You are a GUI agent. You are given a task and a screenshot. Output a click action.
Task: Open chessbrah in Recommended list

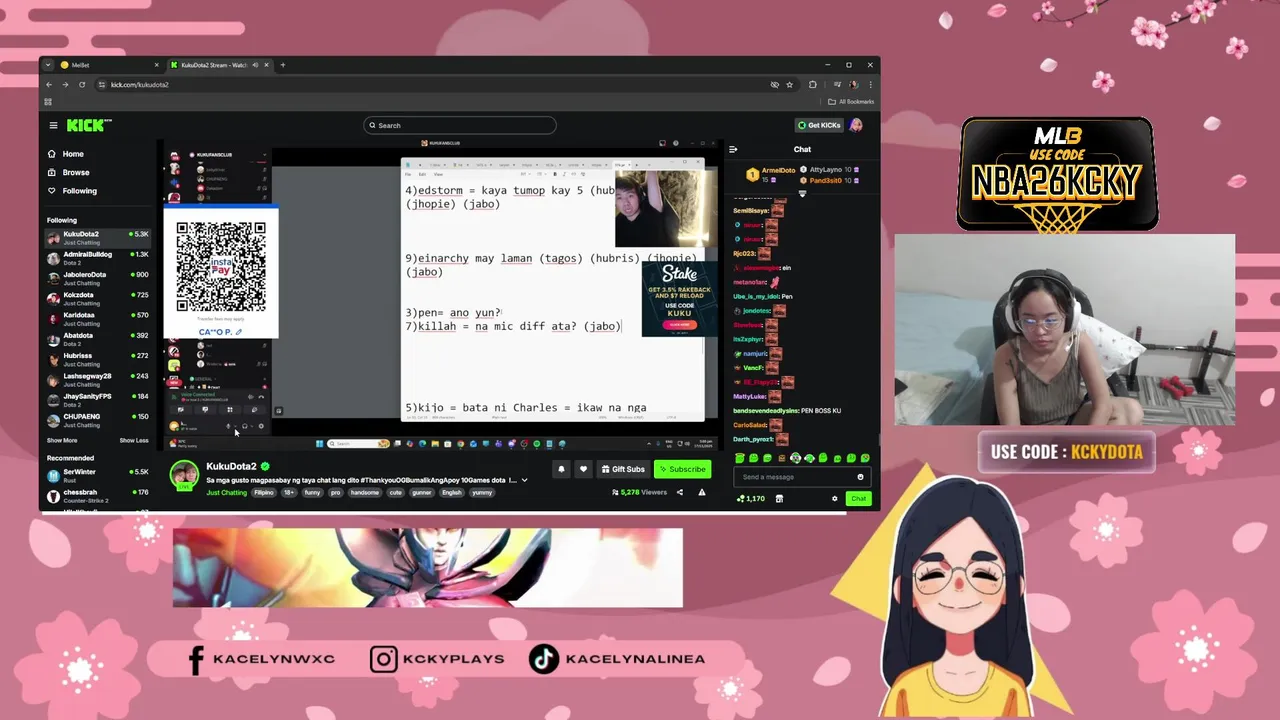click(97, 496)
